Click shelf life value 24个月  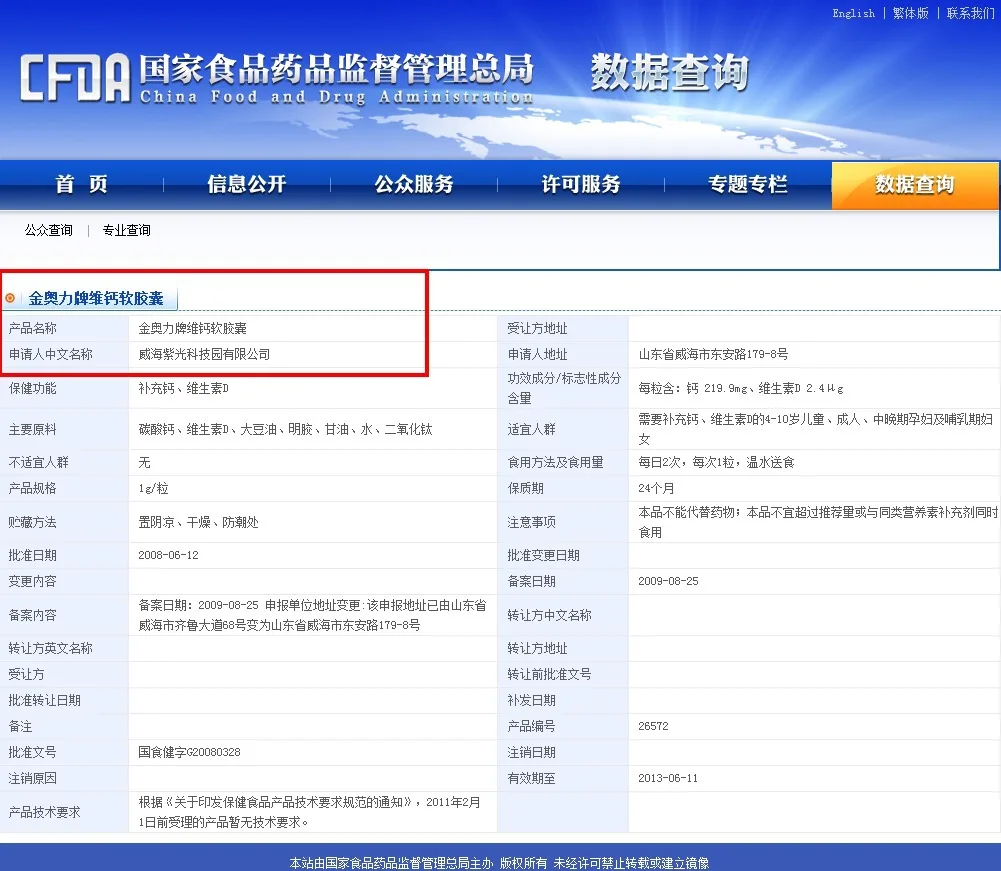(656, 489)
